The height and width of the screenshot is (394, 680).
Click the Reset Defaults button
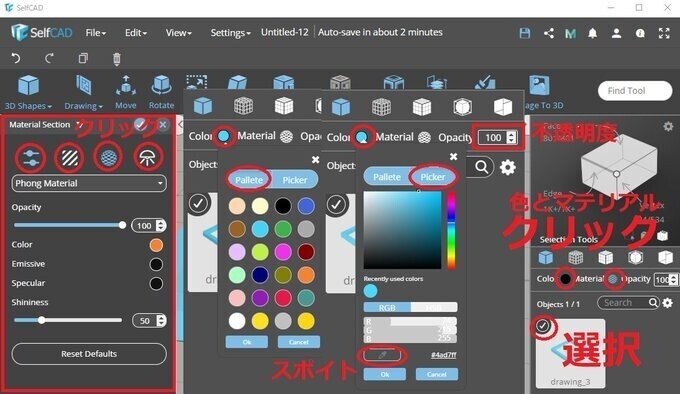[89, 354]
